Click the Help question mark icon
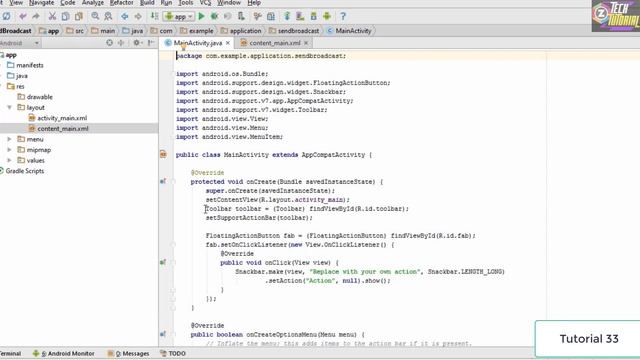Image resolution: width=640 pixels, height=360 pixels. (x=343, y=16)
